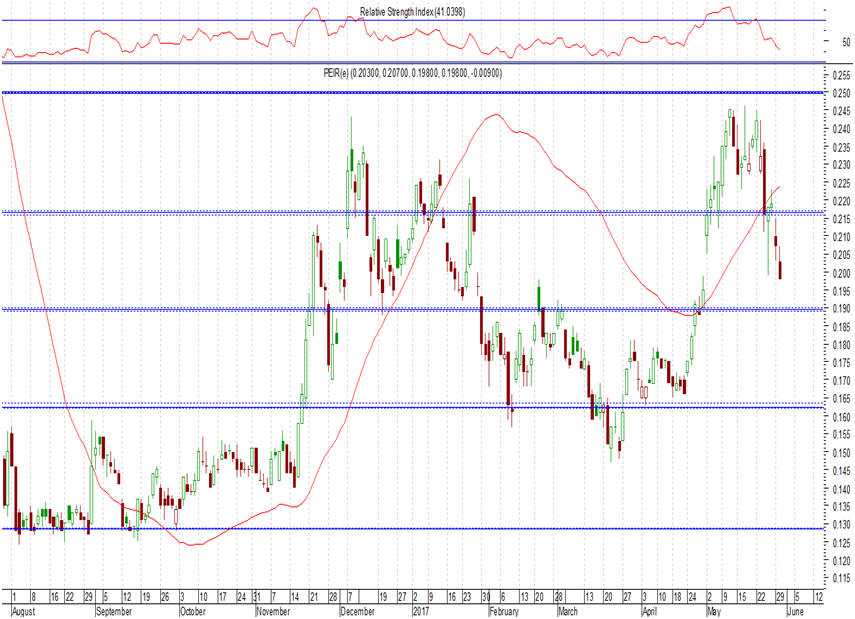Click the 0.250 price axis label
This screenshot has width=855, height=619.
coord(841,93)
